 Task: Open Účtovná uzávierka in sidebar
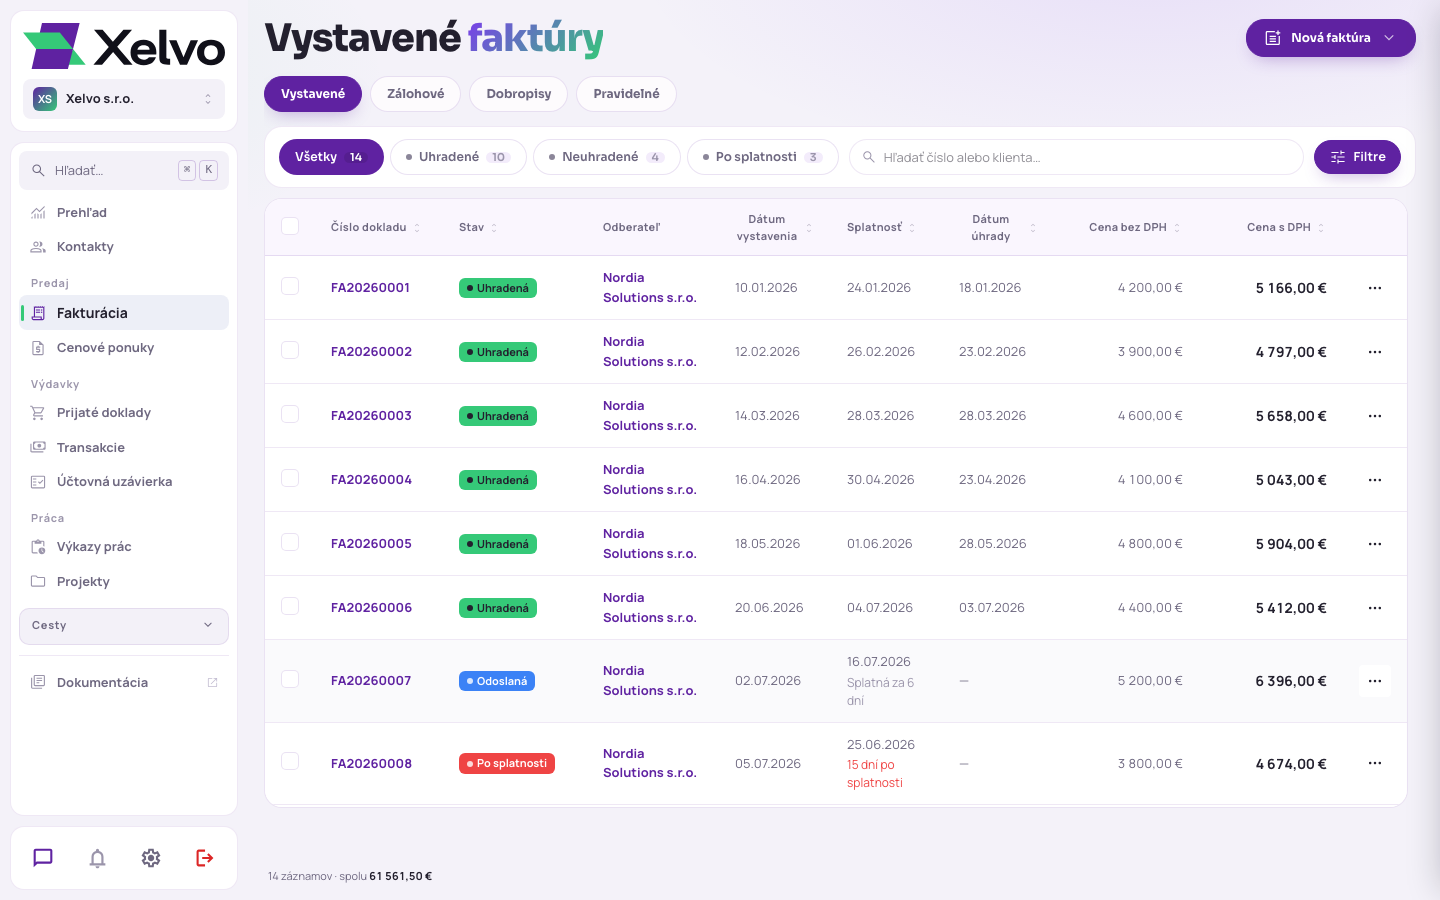pyautogui.click(x=124, y=482)
